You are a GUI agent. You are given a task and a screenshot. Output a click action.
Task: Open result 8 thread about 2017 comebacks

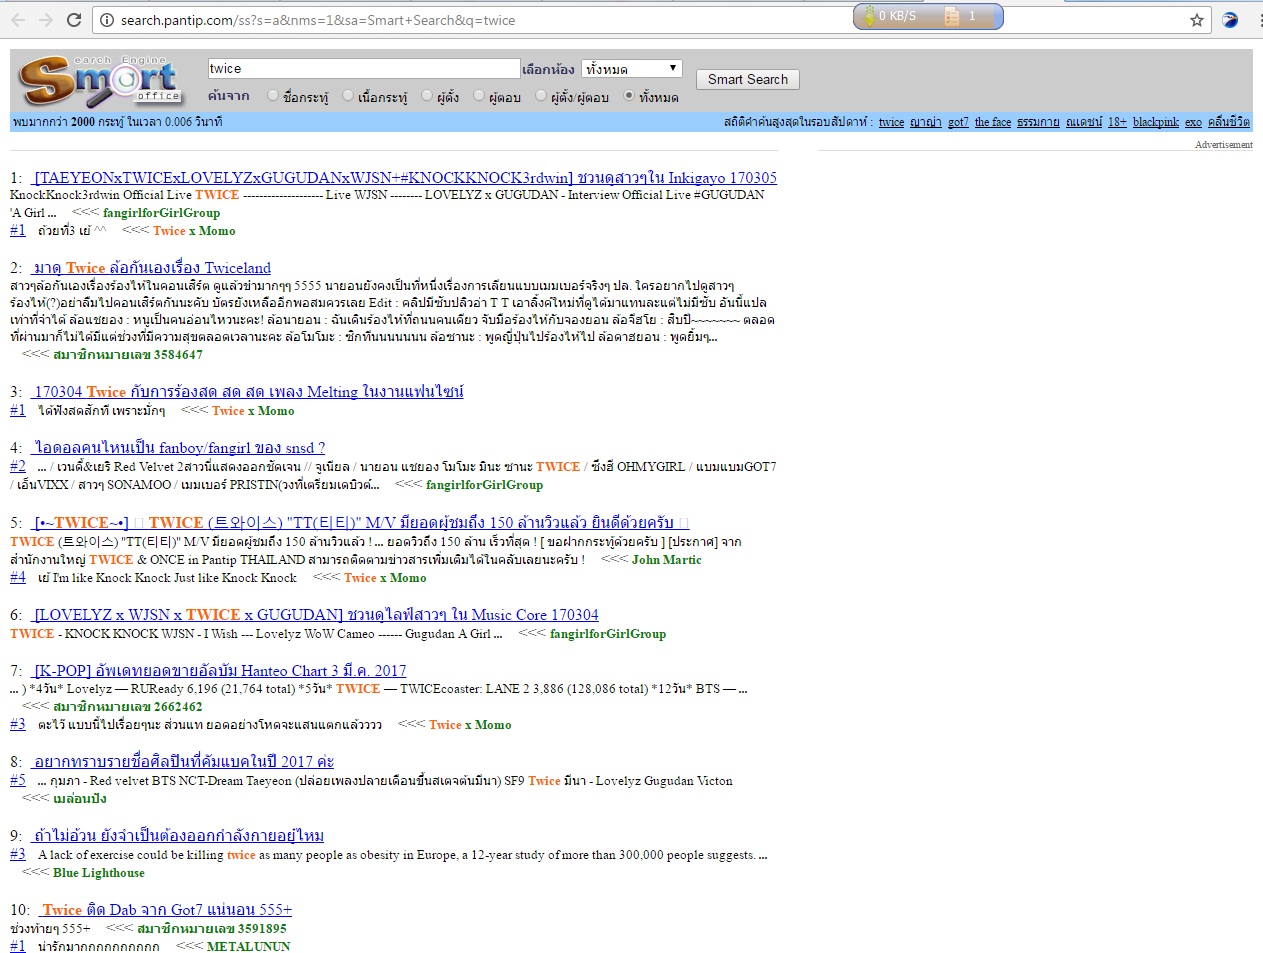click(x=184, y=762)
